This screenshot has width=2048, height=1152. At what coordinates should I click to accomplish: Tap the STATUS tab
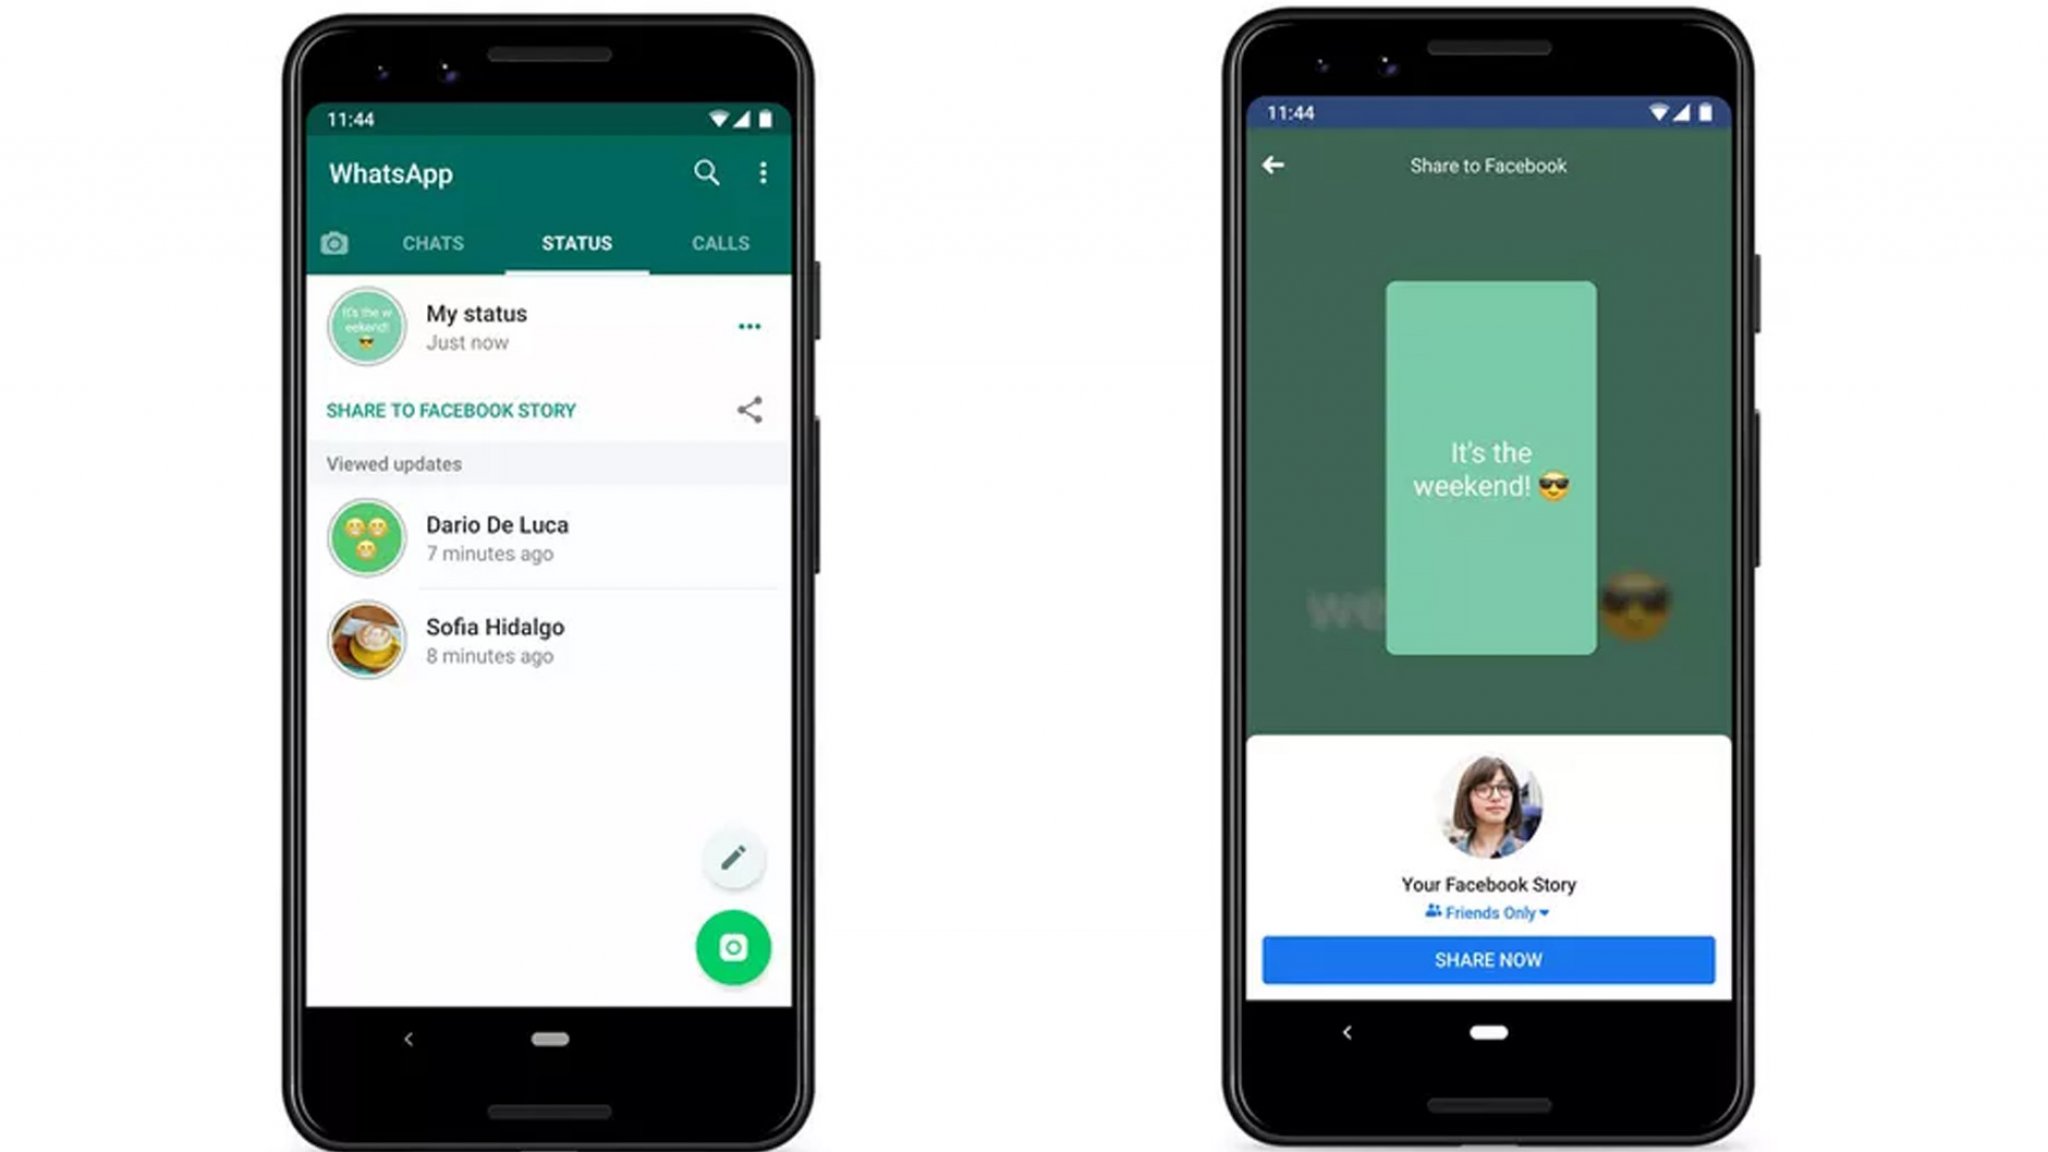(x=575, y=243)
